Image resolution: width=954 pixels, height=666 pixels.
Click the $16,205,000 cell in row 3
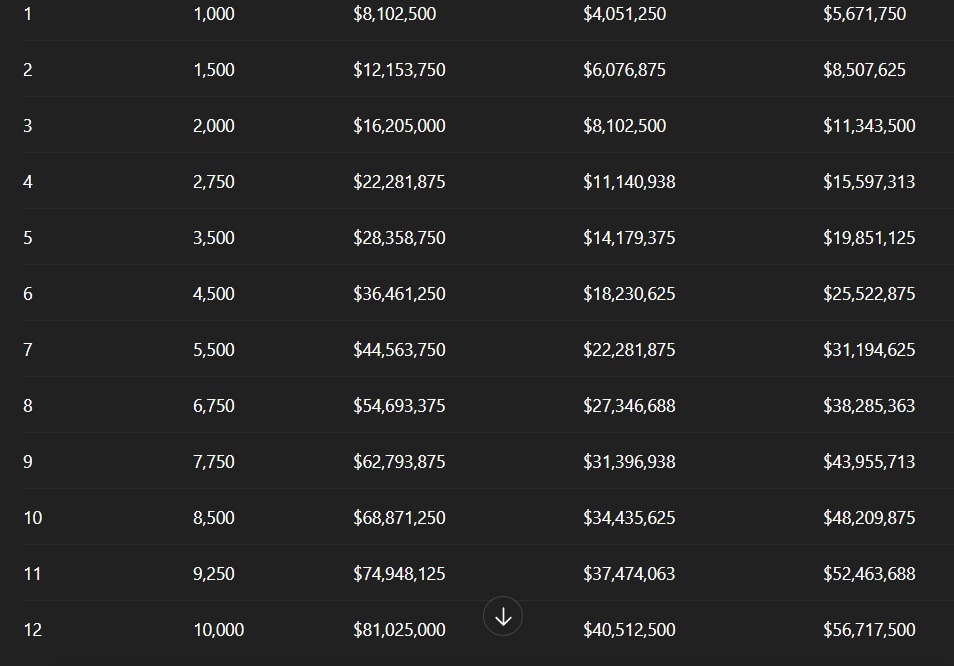[399, 126]
